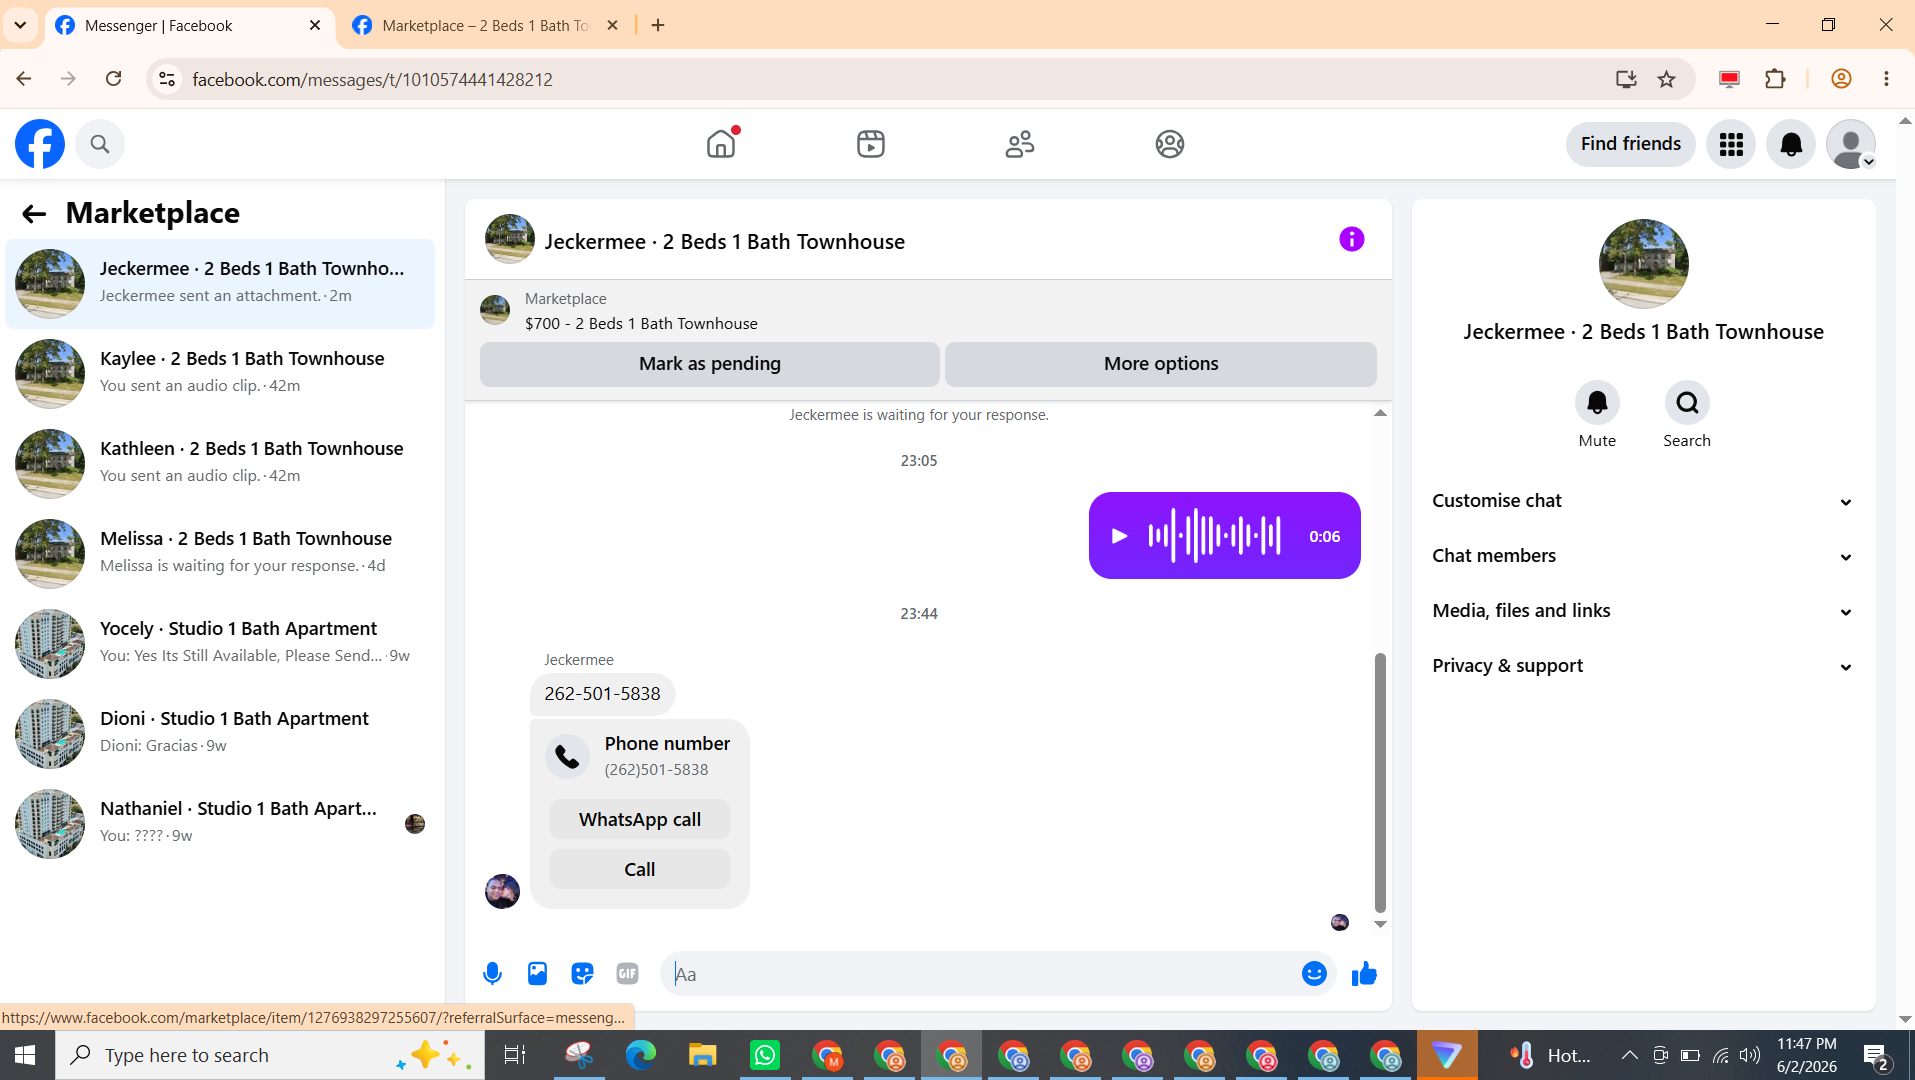Open a new browser tab
Screen dimensions: 1915x1080
tap(658, 25)
